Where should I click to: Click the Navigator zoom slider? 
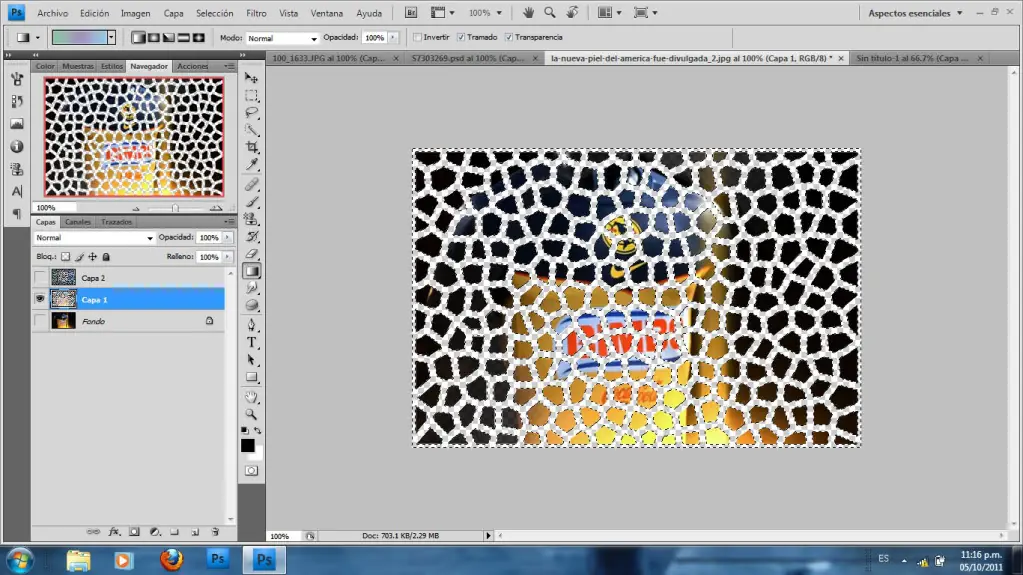click(175, 208)
